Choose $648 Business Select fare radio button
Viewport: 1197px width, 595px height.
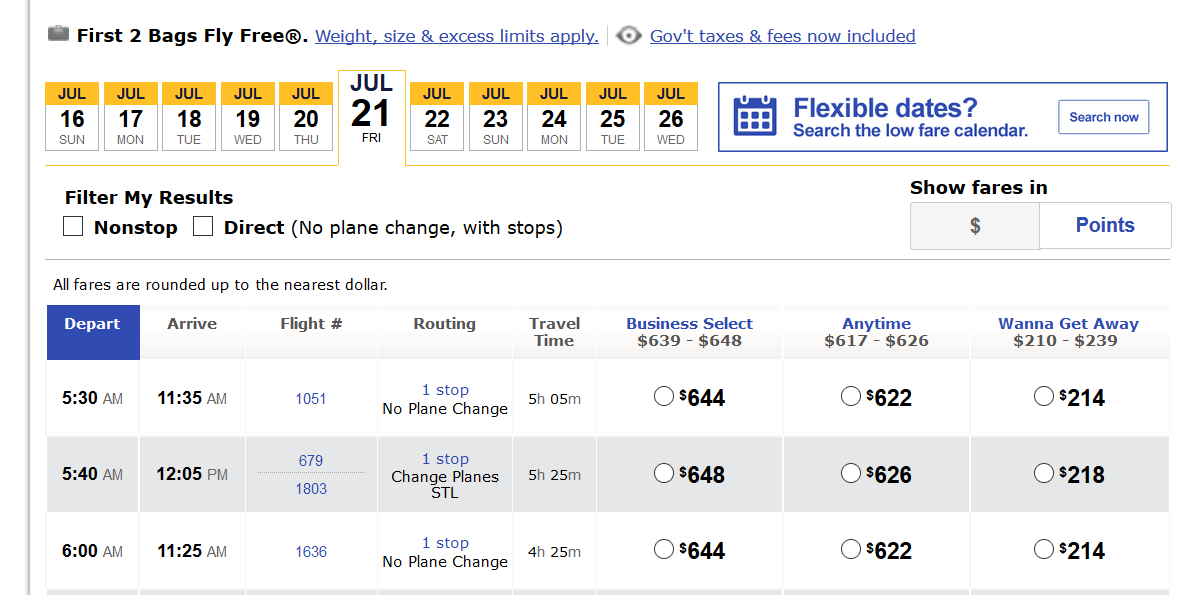coord(663,473)
